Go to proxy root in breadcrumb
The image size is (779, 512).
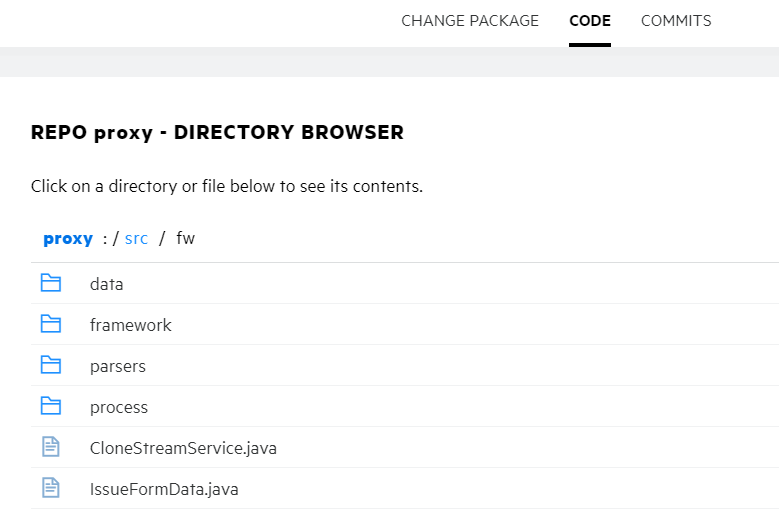click(x=68, y=239)
